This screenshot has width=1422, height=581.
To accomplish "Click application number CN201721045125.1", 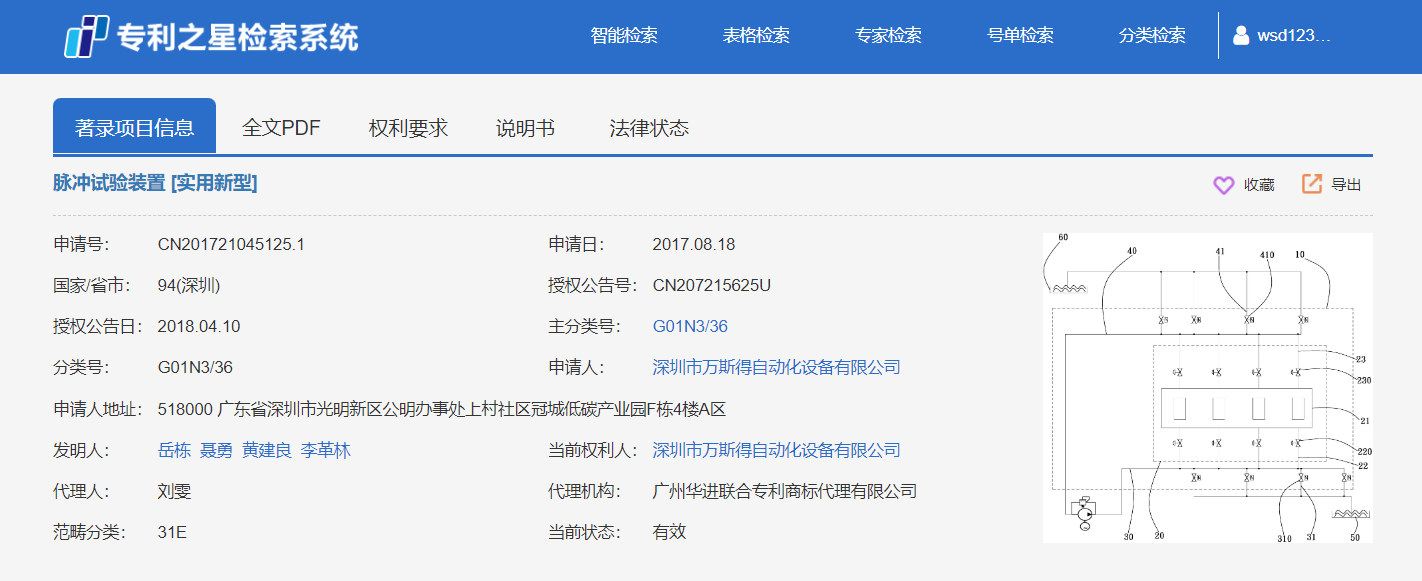I will (x=231, y=244).
